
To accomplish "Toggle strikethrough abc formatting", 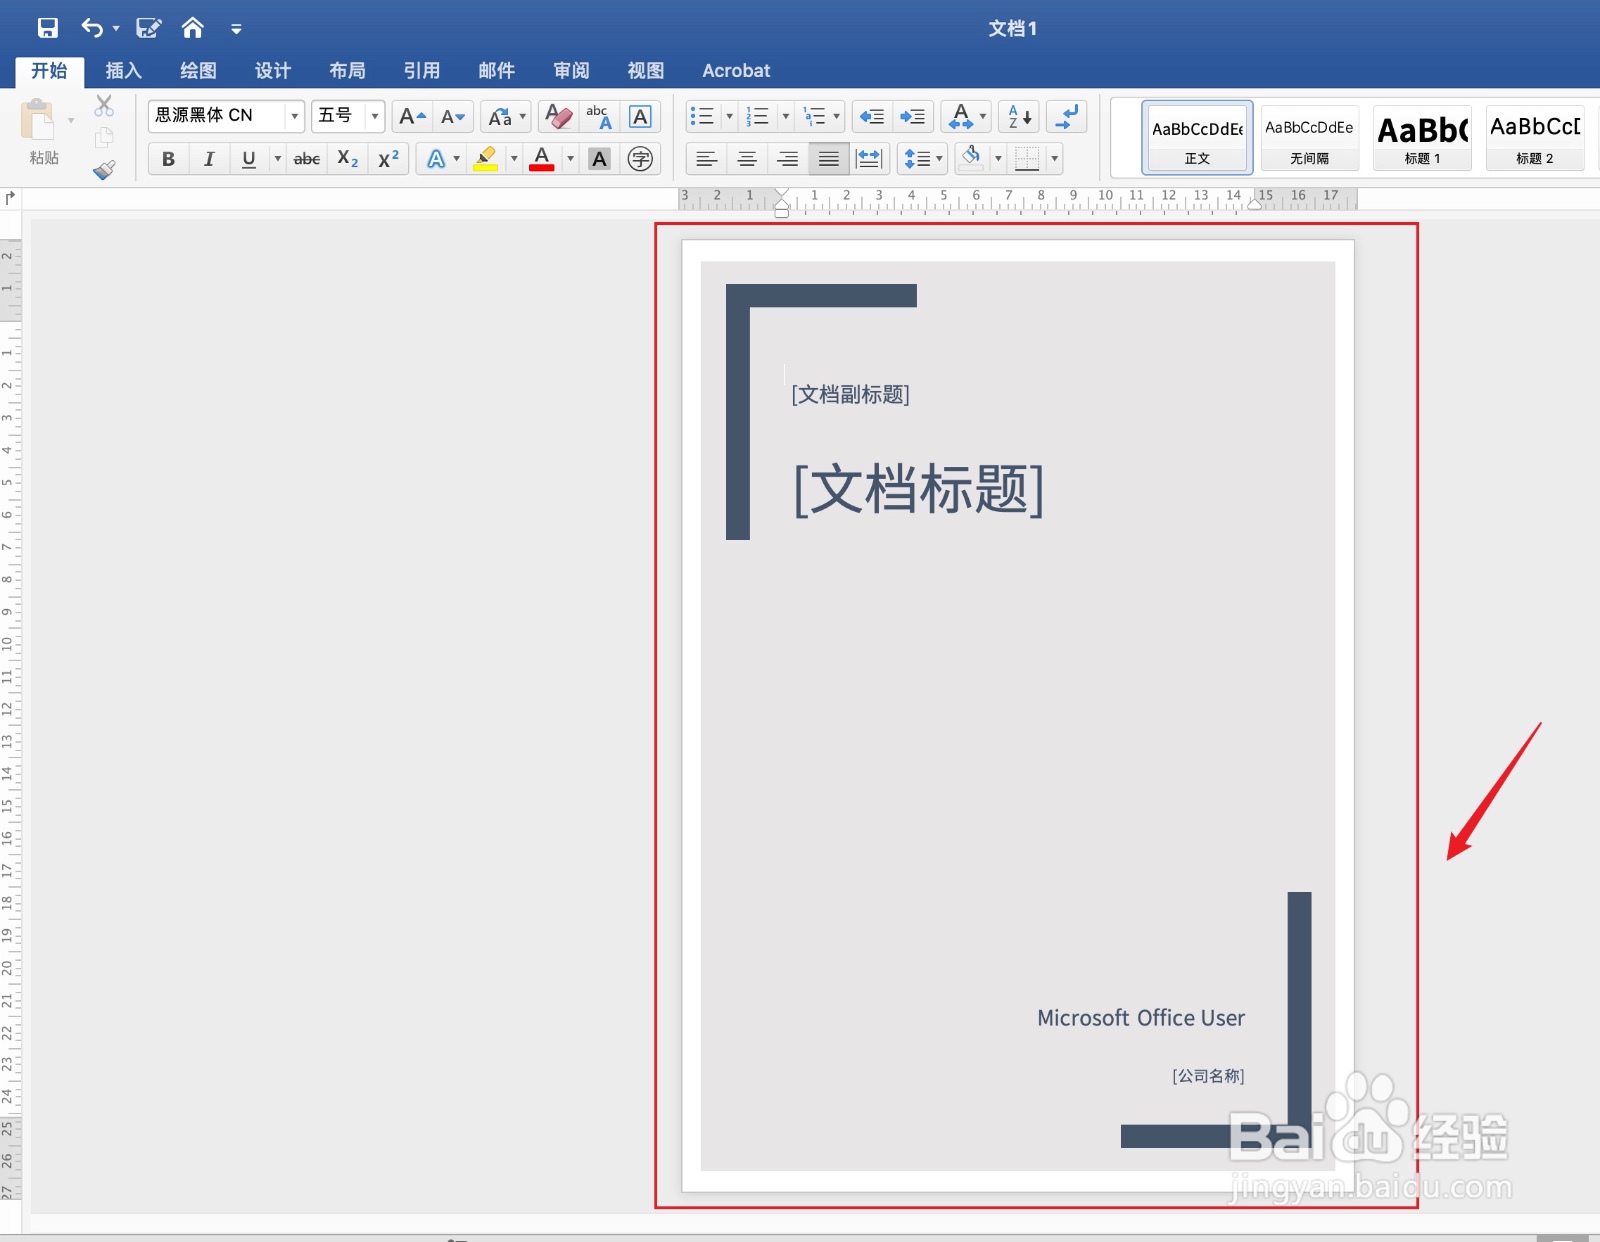I will 306,158.
